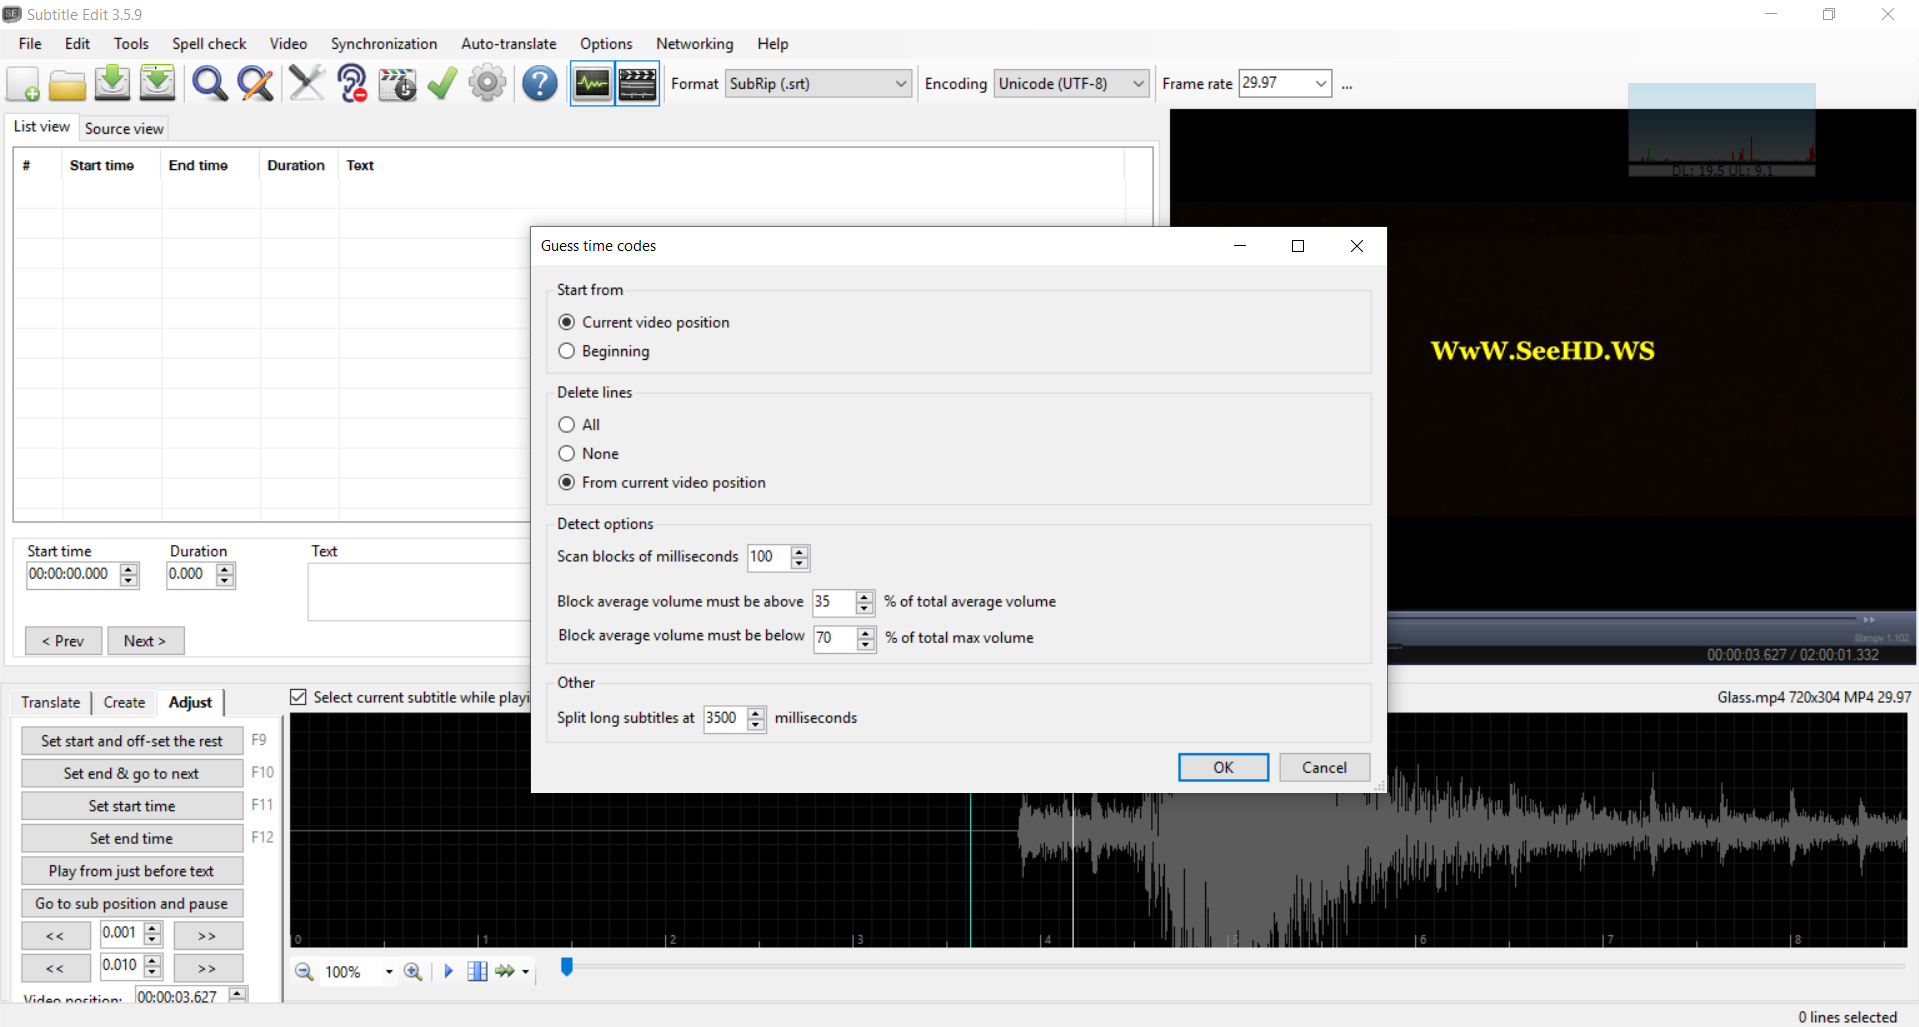
Task: Select the Replace tool icon
Action: [x=255, y=83]
